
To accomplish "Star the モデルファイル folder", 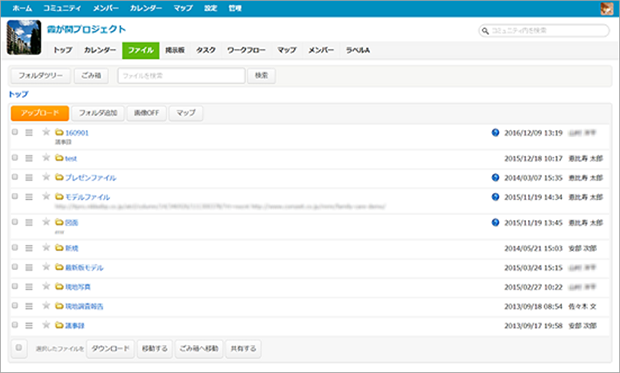I will tap(46, 196).
